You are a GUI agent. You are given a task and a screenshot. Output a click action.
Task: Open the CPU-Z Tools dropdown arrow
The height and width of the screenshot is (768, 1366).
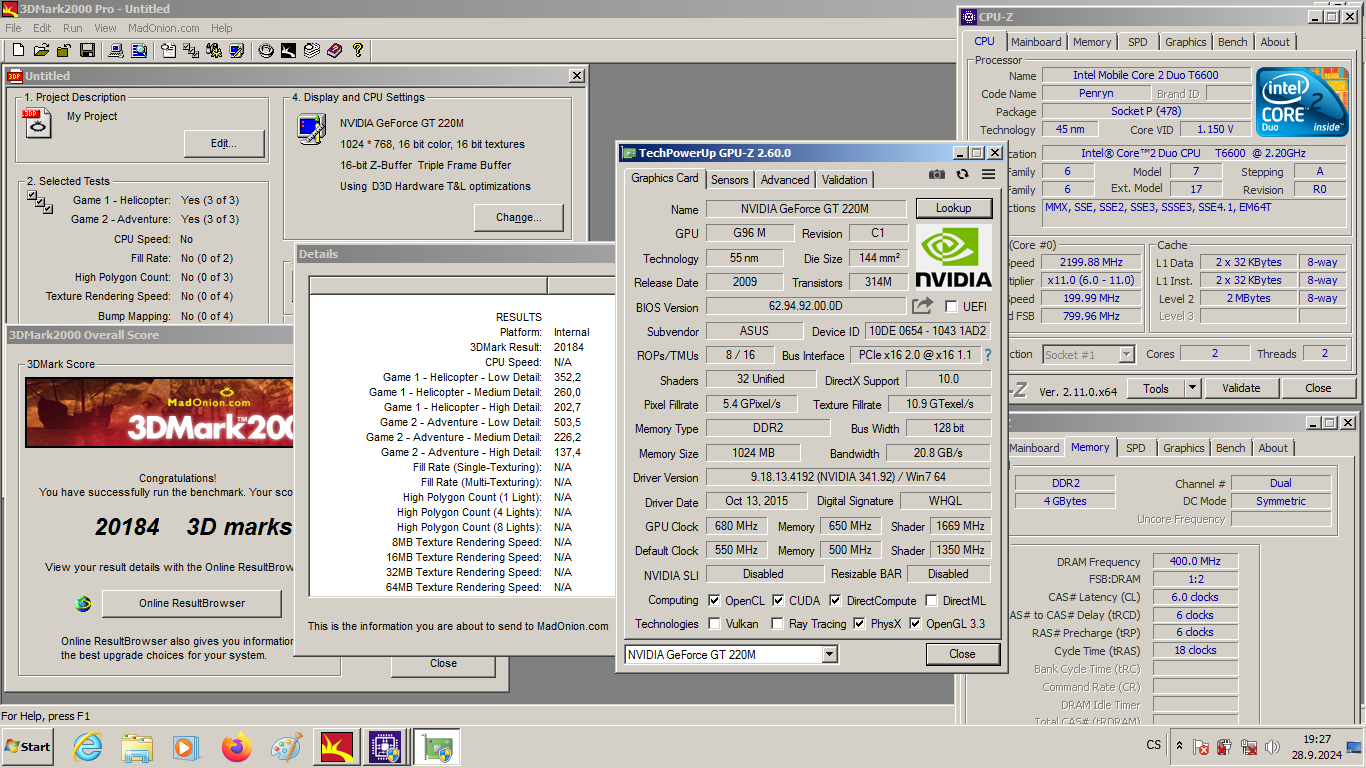click(1192, 388)
